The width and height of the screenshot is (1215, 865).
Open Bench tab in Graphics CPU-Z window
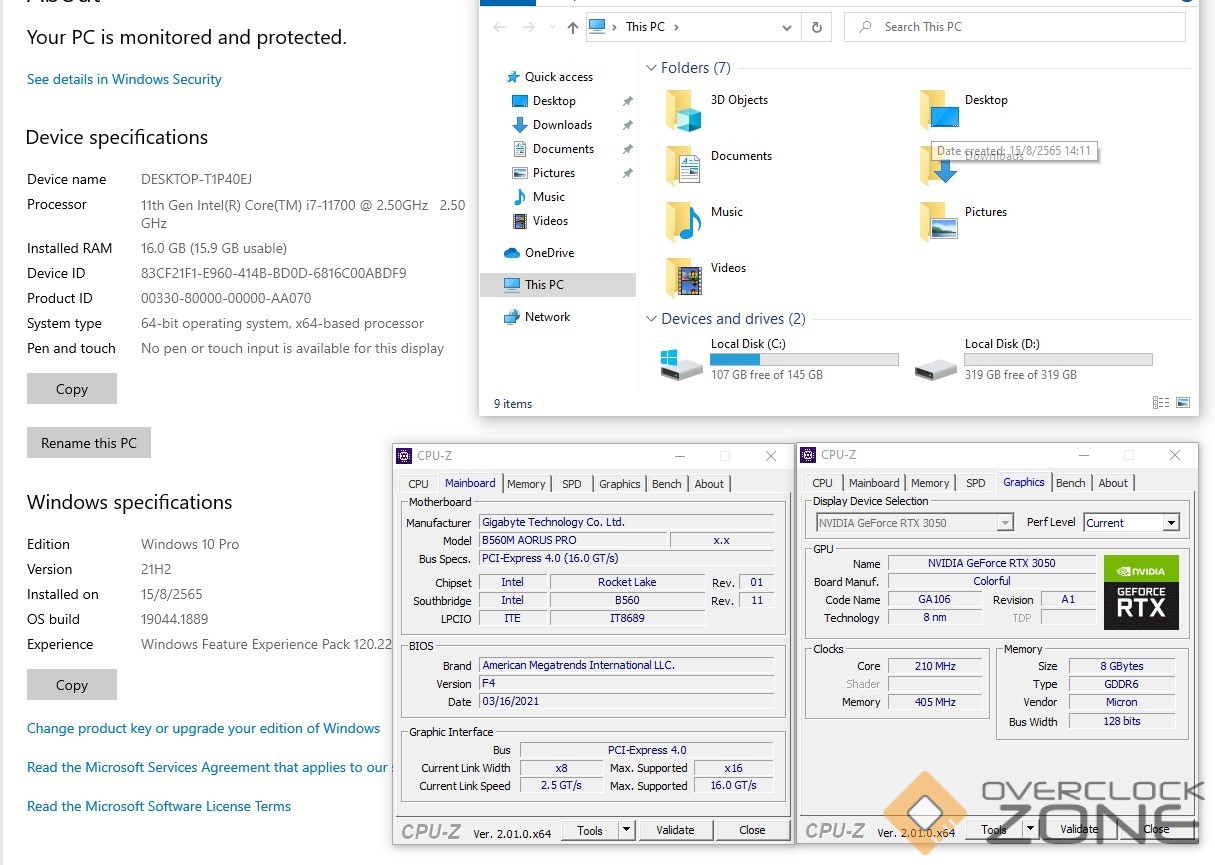(x=1071, y=483)
